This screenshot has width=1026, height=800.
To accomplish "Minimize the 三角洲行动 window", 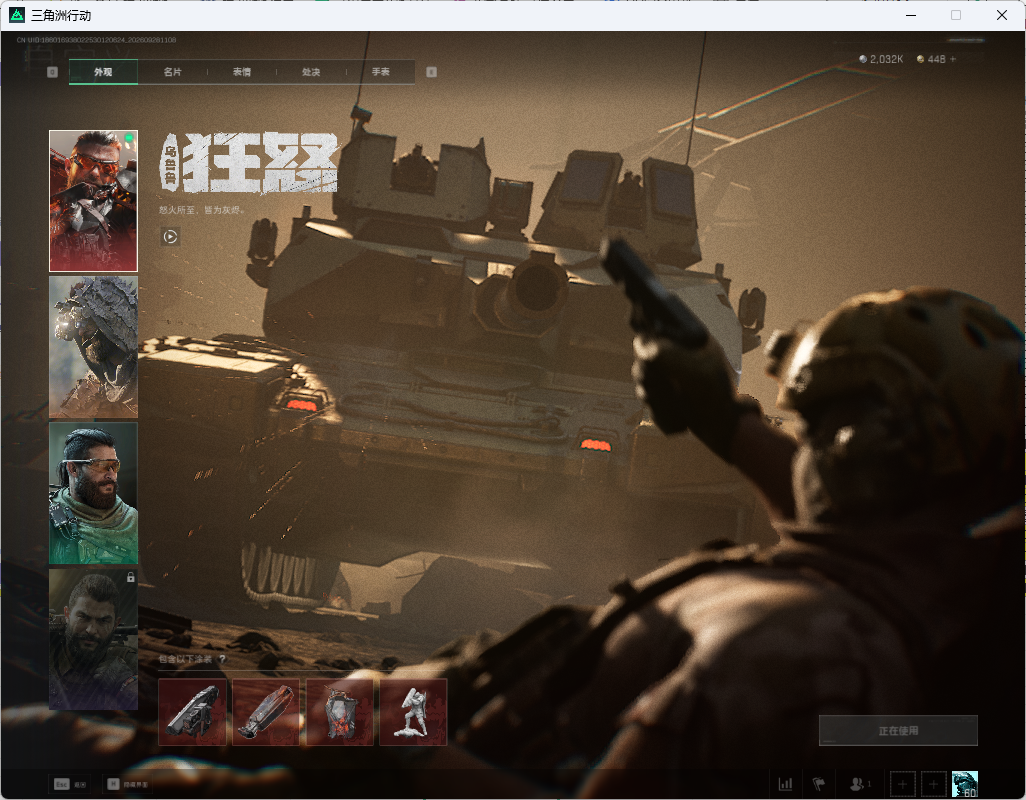I will pos(911,15).
